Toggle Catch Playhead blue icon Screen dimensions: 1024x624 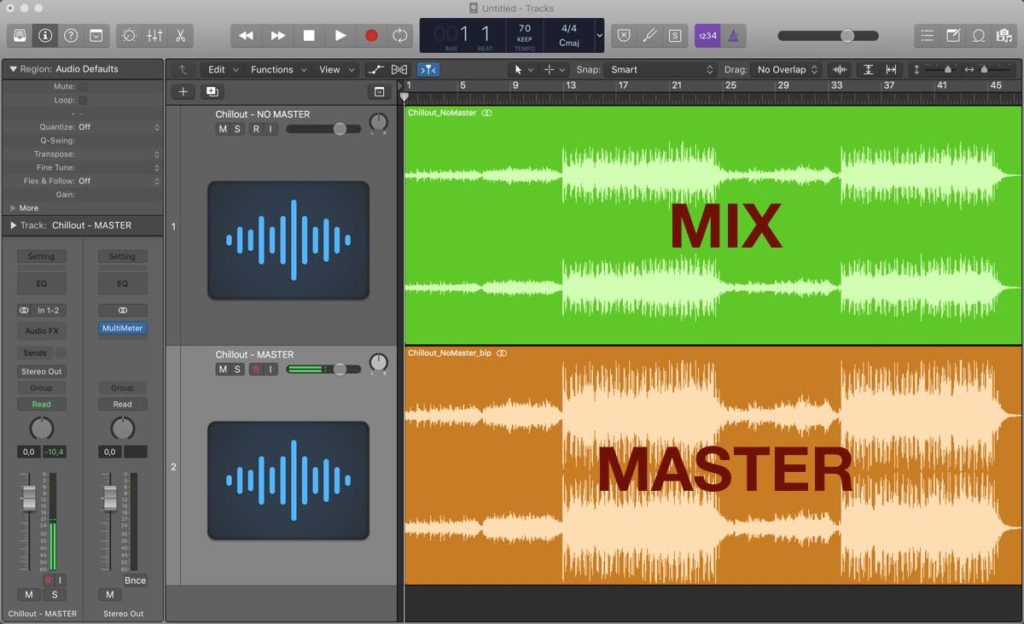point(428,70)
